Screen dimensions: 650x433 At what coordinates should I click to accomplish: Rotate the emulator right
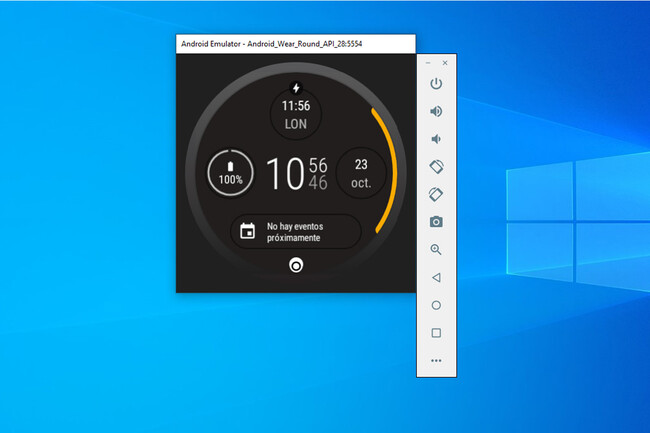pos(436,194)
